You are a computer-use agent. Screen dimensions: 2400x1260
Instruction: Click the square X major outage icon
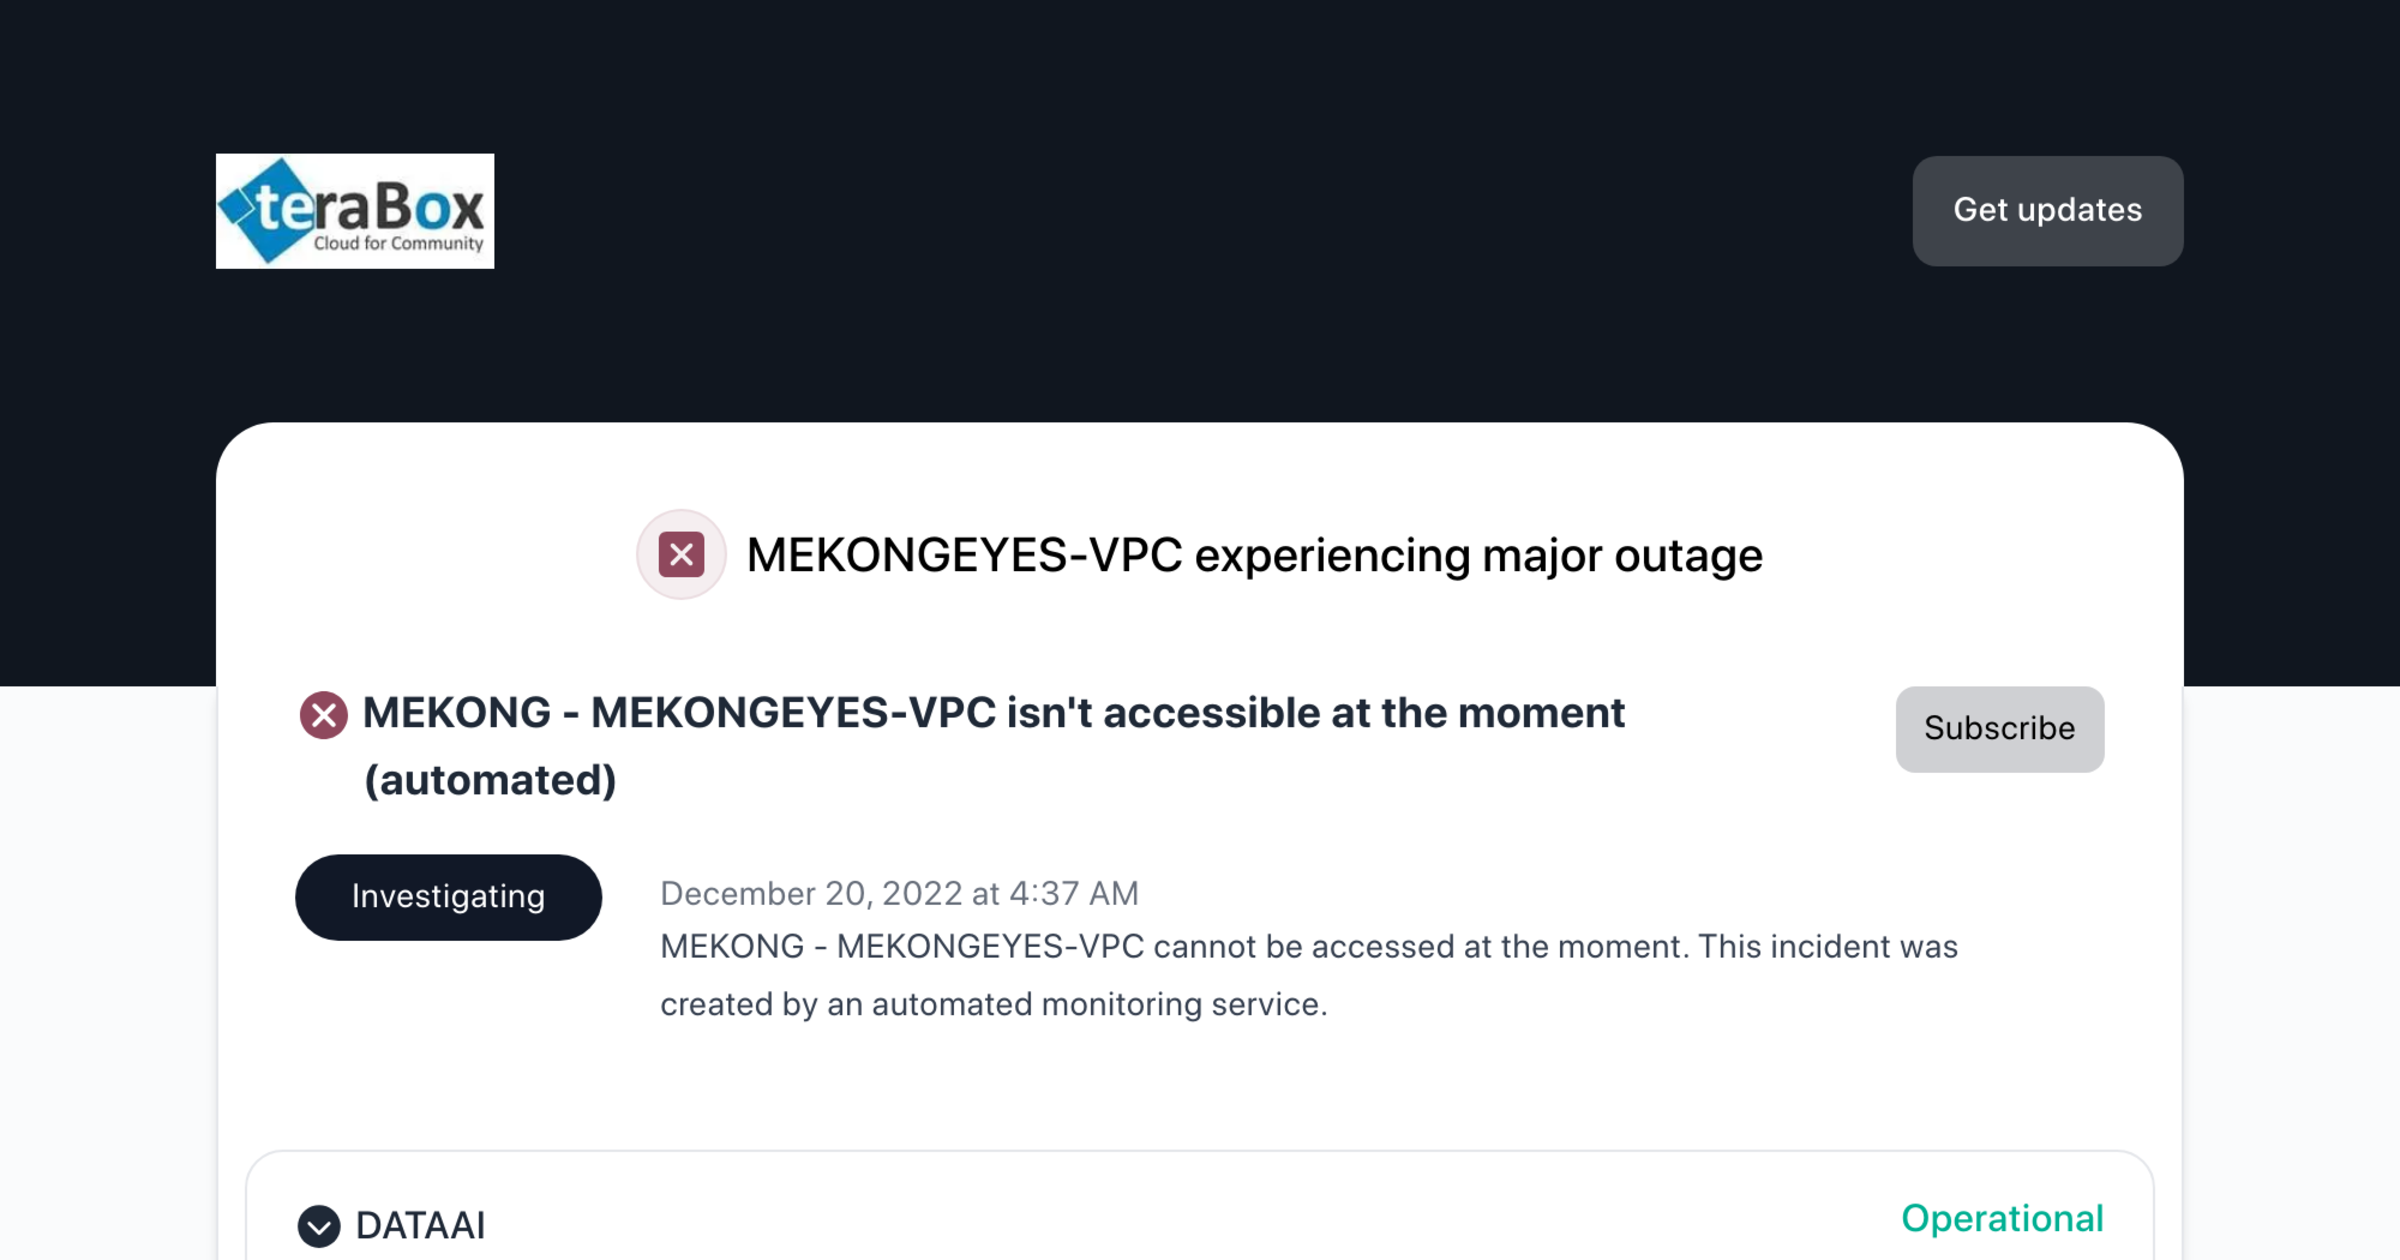(681, 555)
